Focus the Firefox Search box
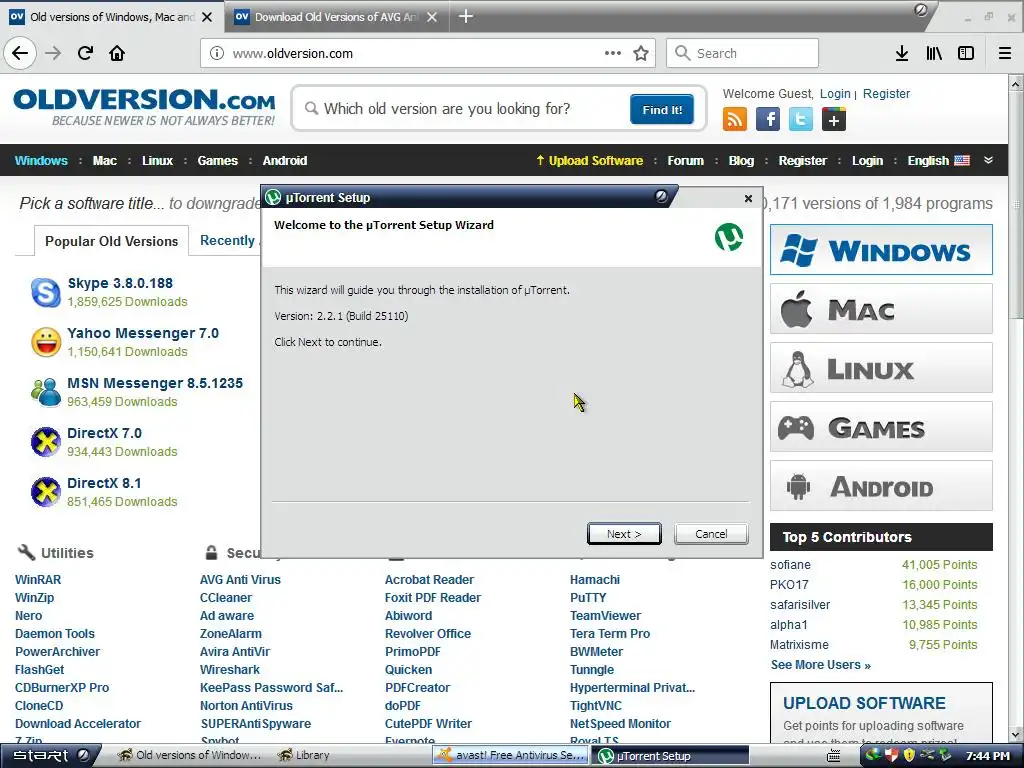The width and height of the screenshot is (1024, 768). coord(743,53)
